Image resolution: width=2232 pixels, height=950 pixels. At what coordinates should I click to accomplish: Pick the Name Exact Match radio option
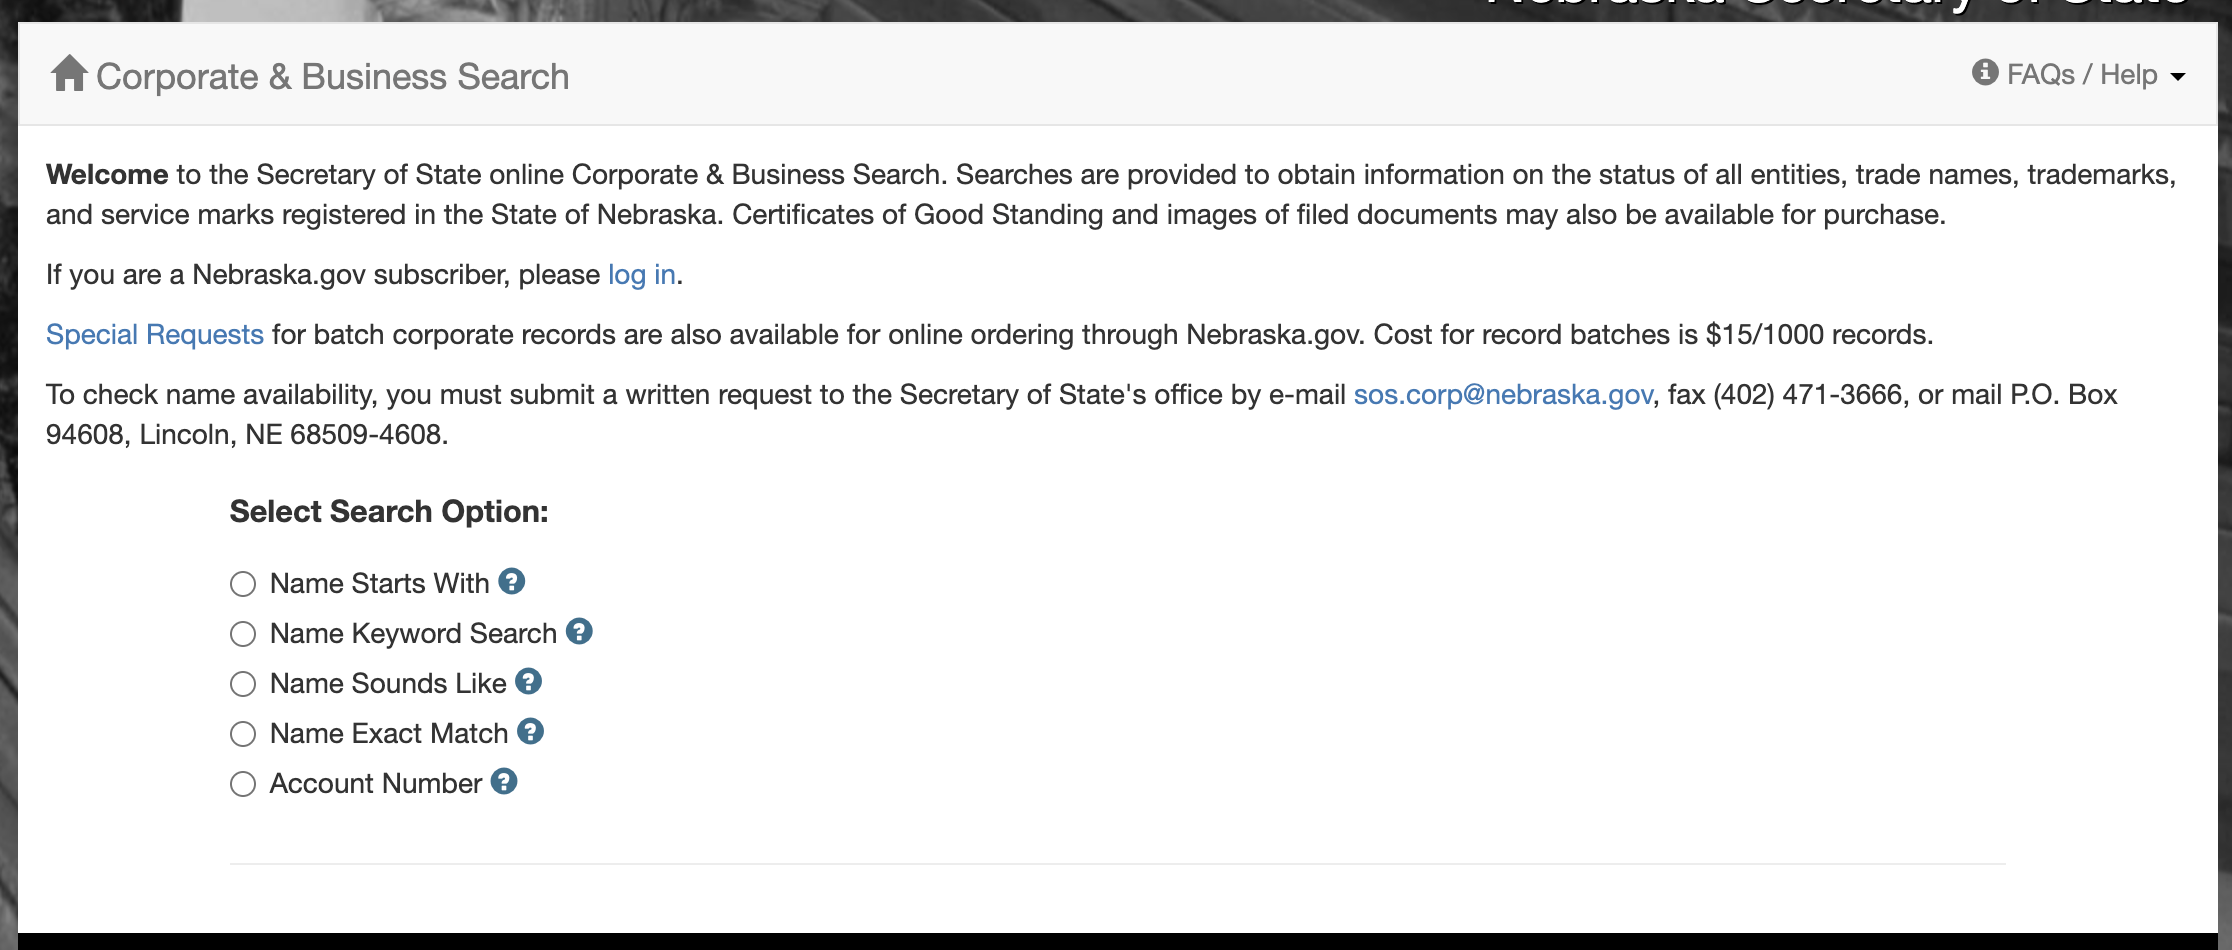243,734
